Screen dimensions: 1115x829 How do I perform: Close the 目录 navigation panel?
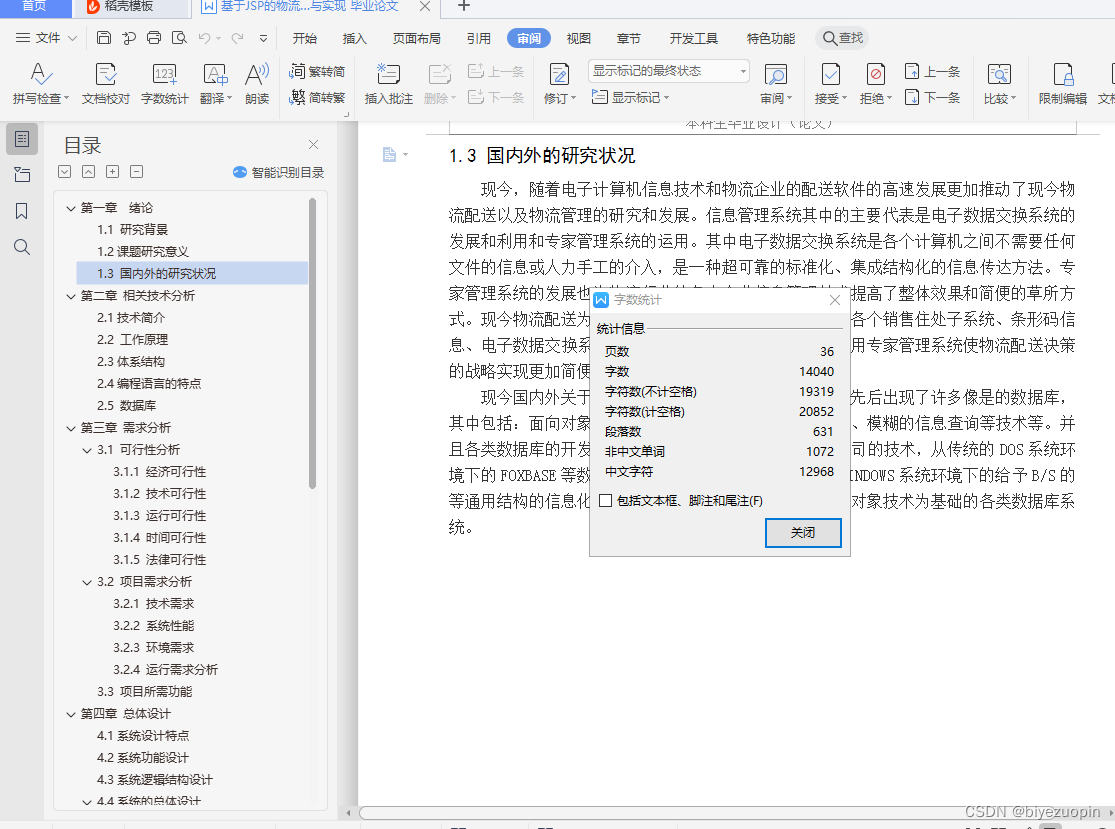[x=314, y=144]
